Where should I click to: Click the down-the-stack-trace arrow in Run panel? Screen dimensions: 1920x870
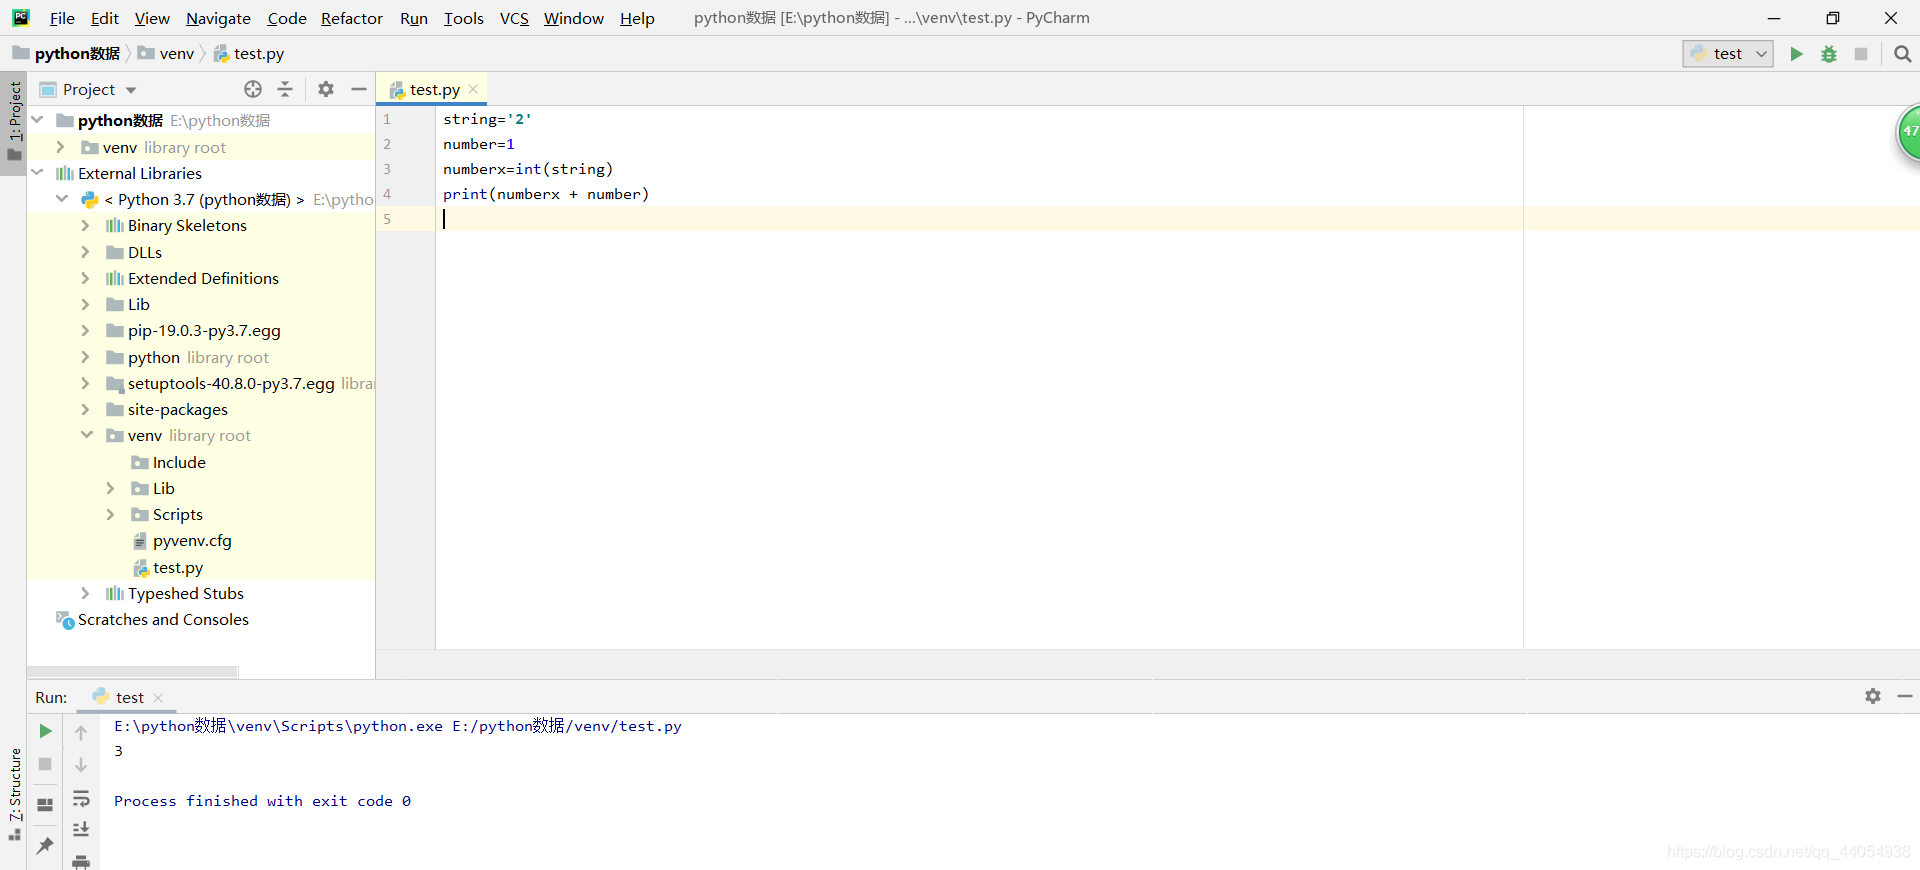81,765
